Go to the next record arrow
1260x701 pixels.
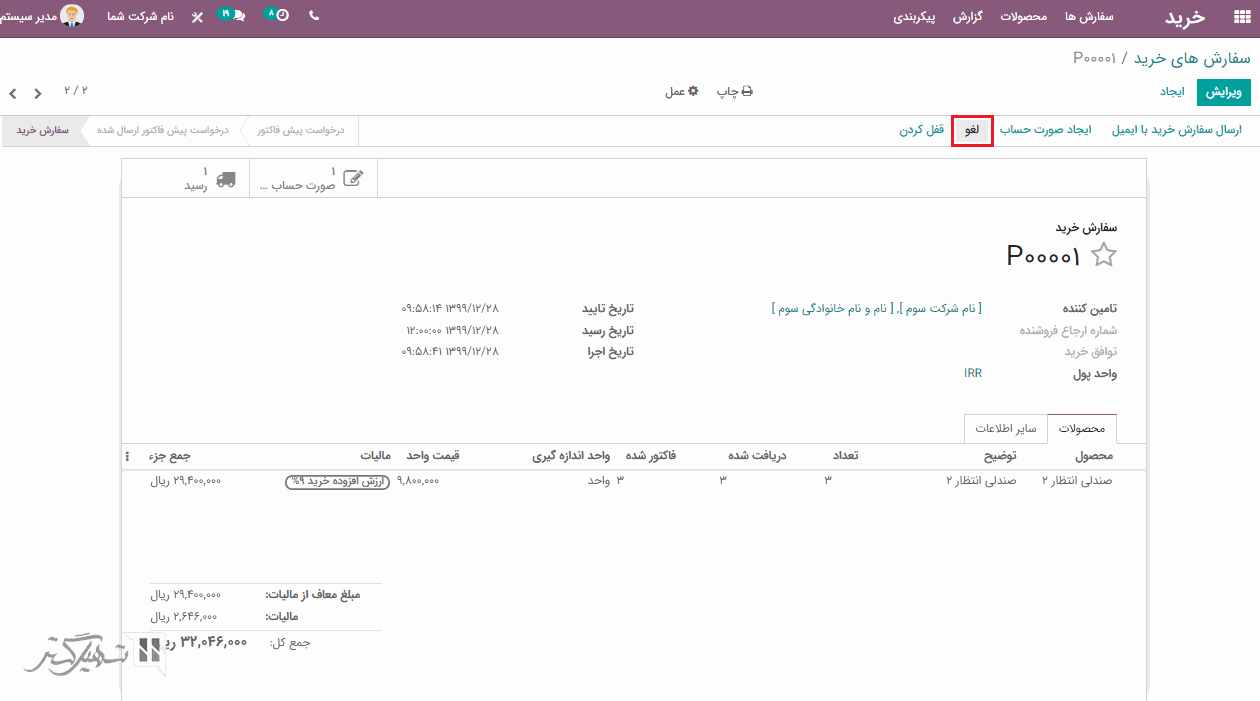[13, 93]
